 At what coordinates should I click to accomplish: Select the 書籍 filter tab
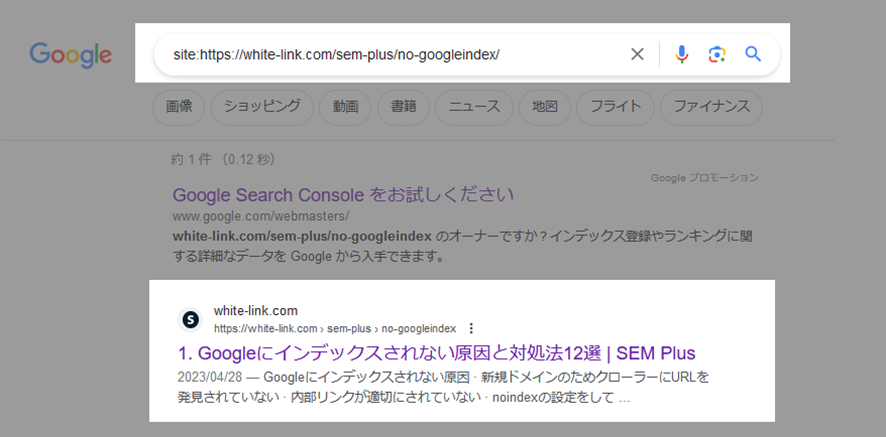(x=403, y=107)
